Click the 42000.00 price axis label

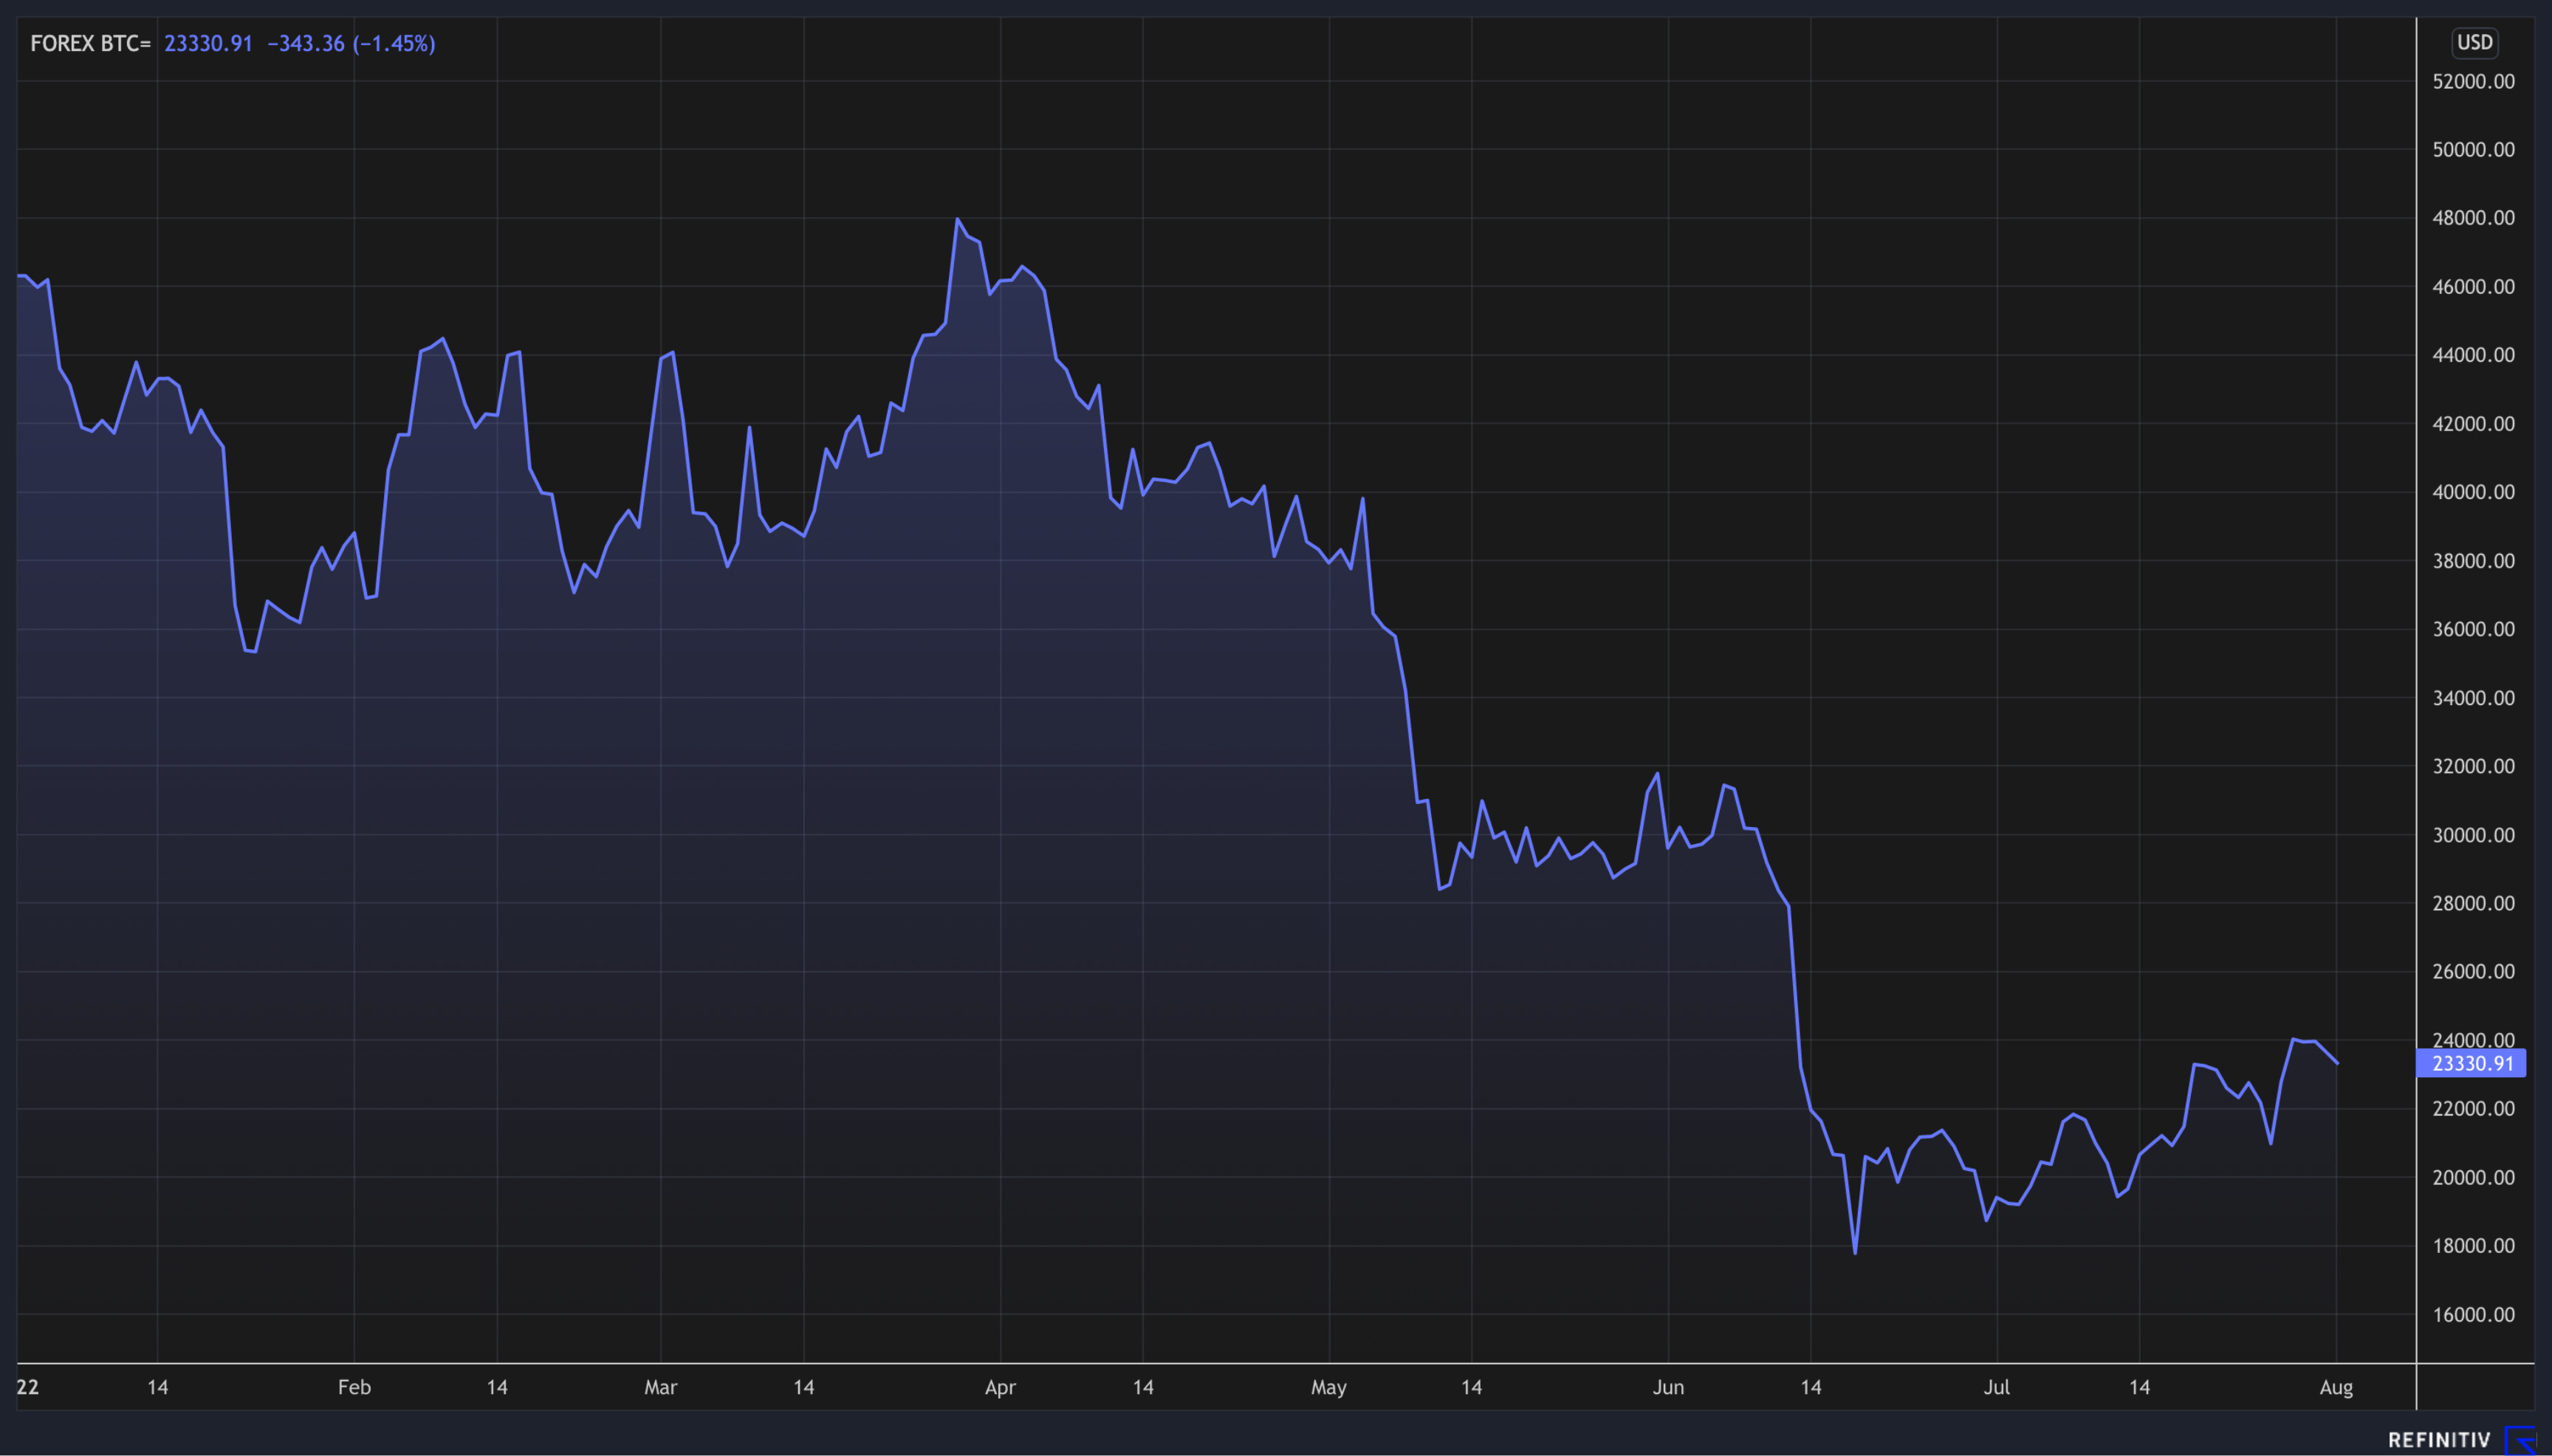[2473, 423]
